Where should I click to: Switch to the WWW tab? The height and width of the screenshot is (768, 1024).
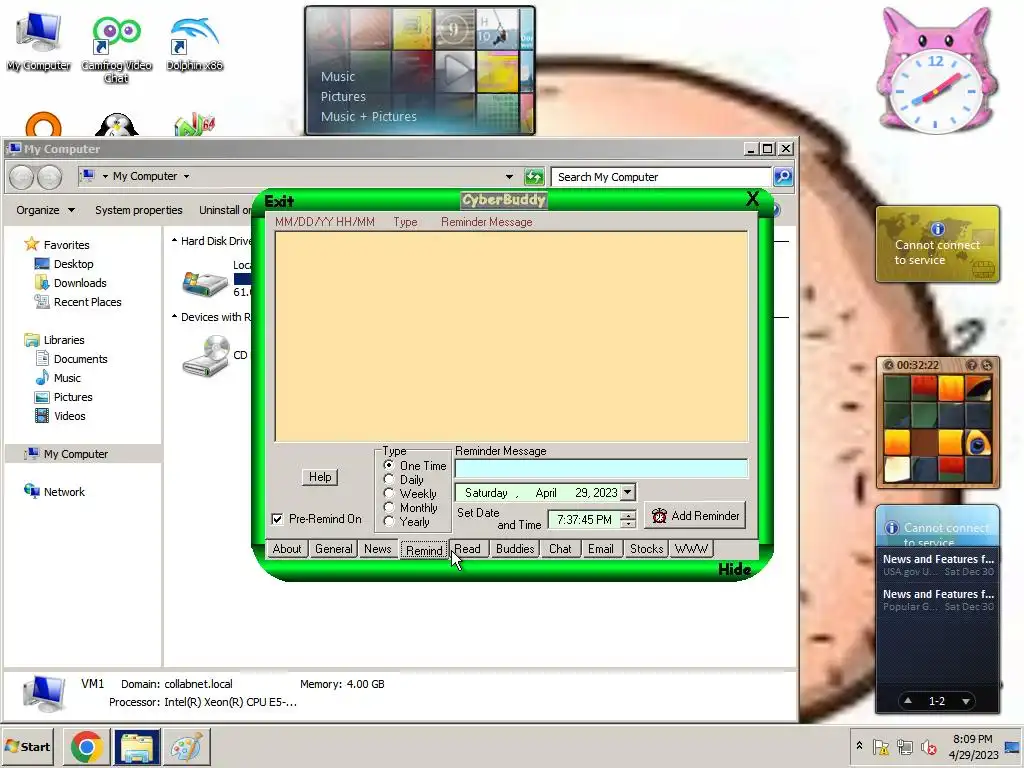(691, 549)
